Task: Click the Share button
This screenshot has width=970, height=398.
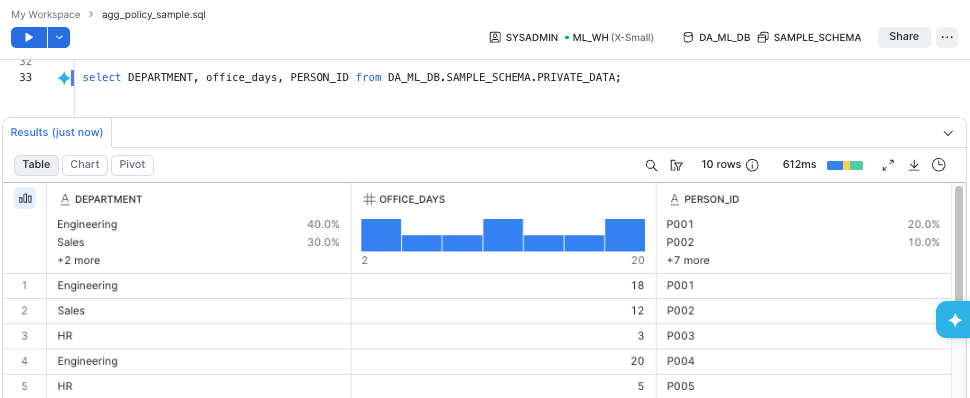Action: tap(904, 37)
